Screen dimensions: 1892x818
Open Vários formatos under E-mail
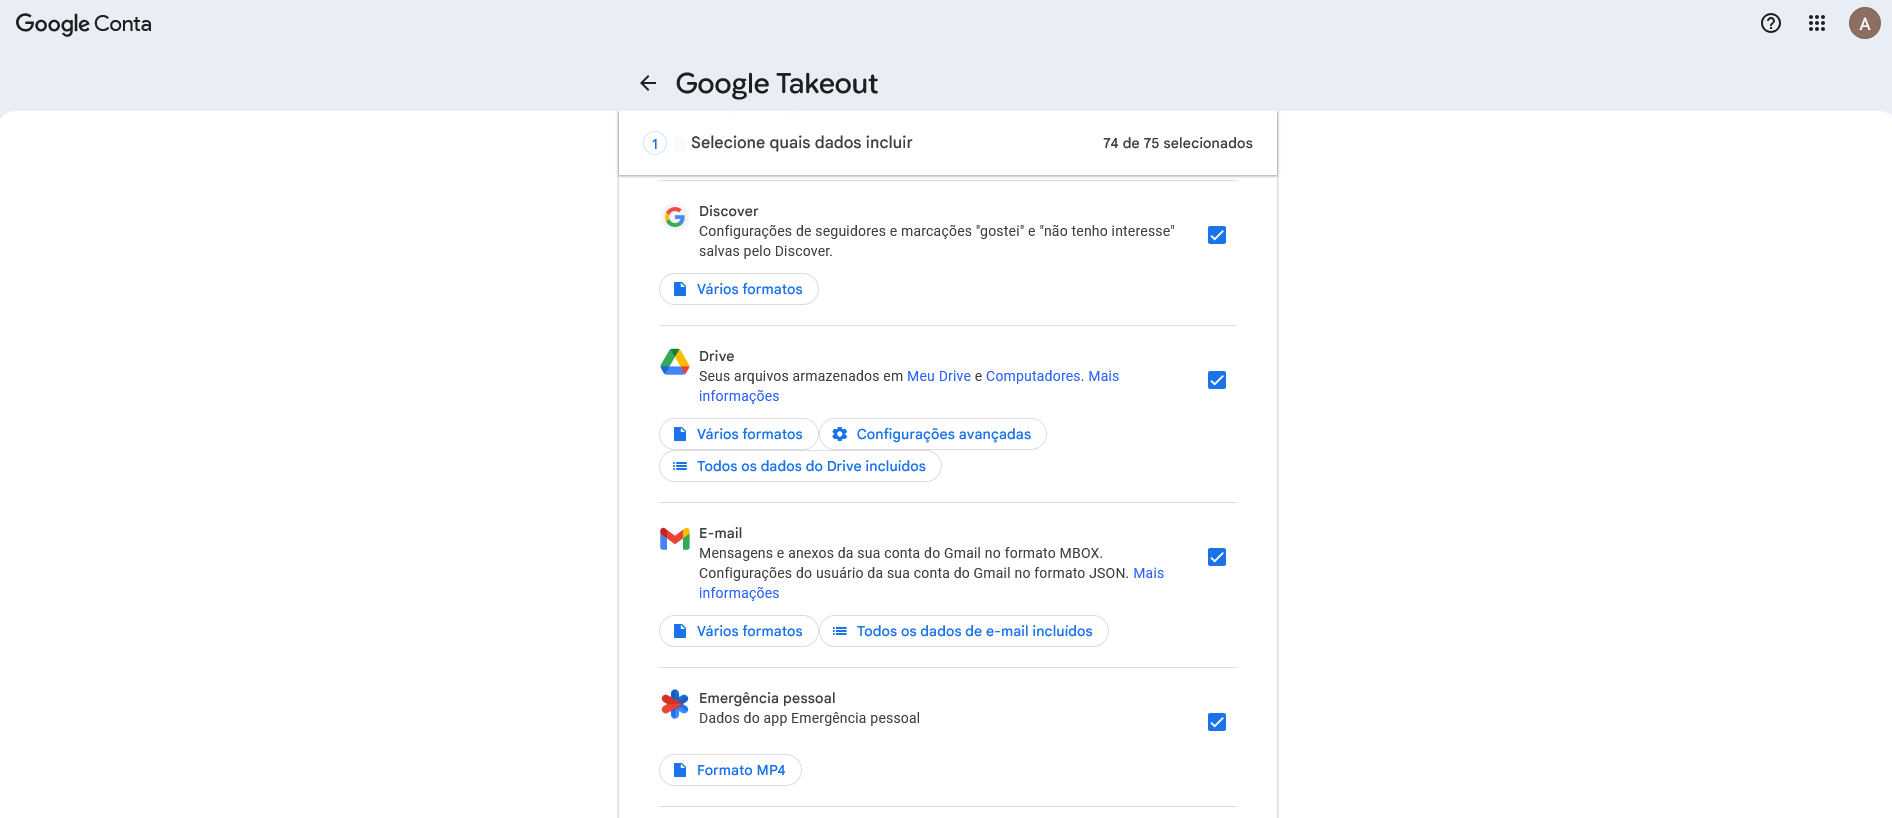(x=738, y=631)
